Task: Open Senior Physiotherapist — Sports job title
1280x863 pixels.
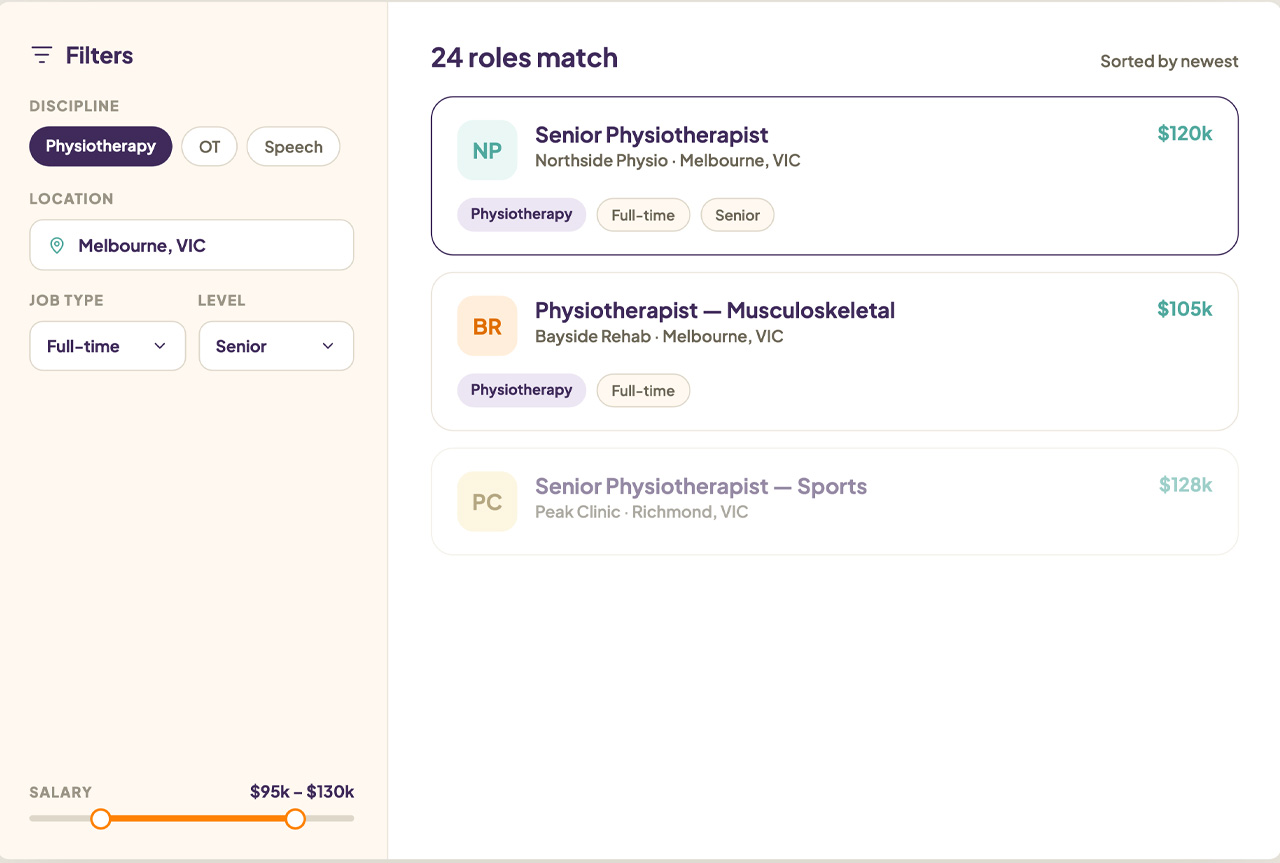Action: pyautogui.click(x=701, y=487)
